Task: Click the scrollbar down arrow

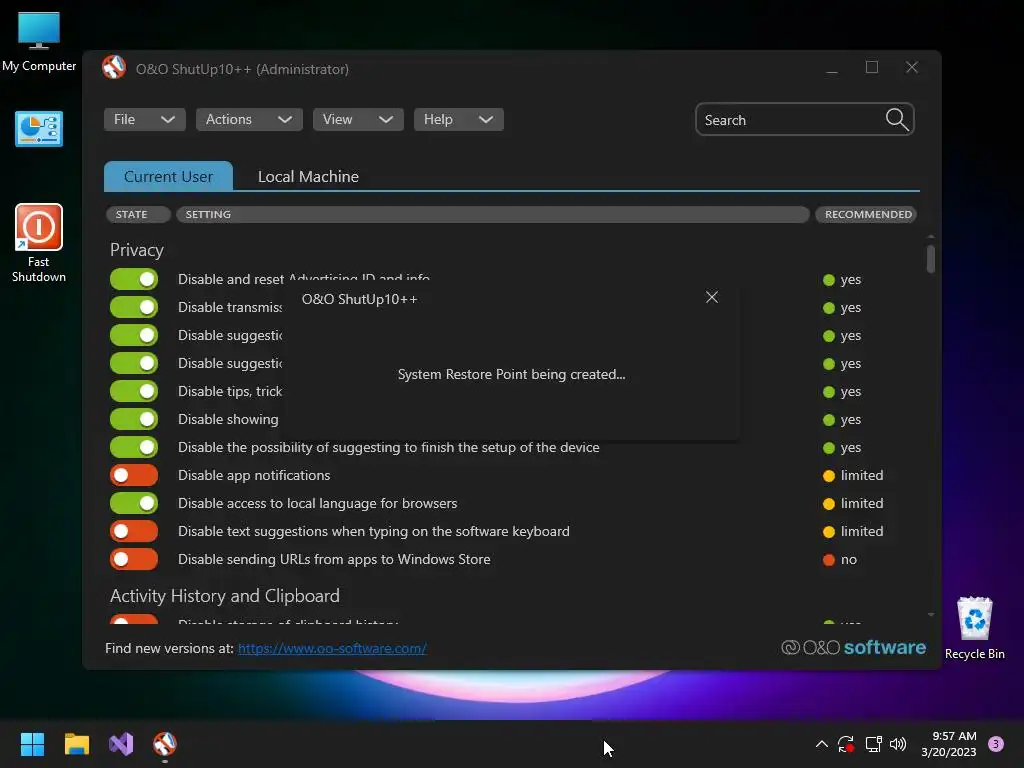Action: [x=931, y=615]
